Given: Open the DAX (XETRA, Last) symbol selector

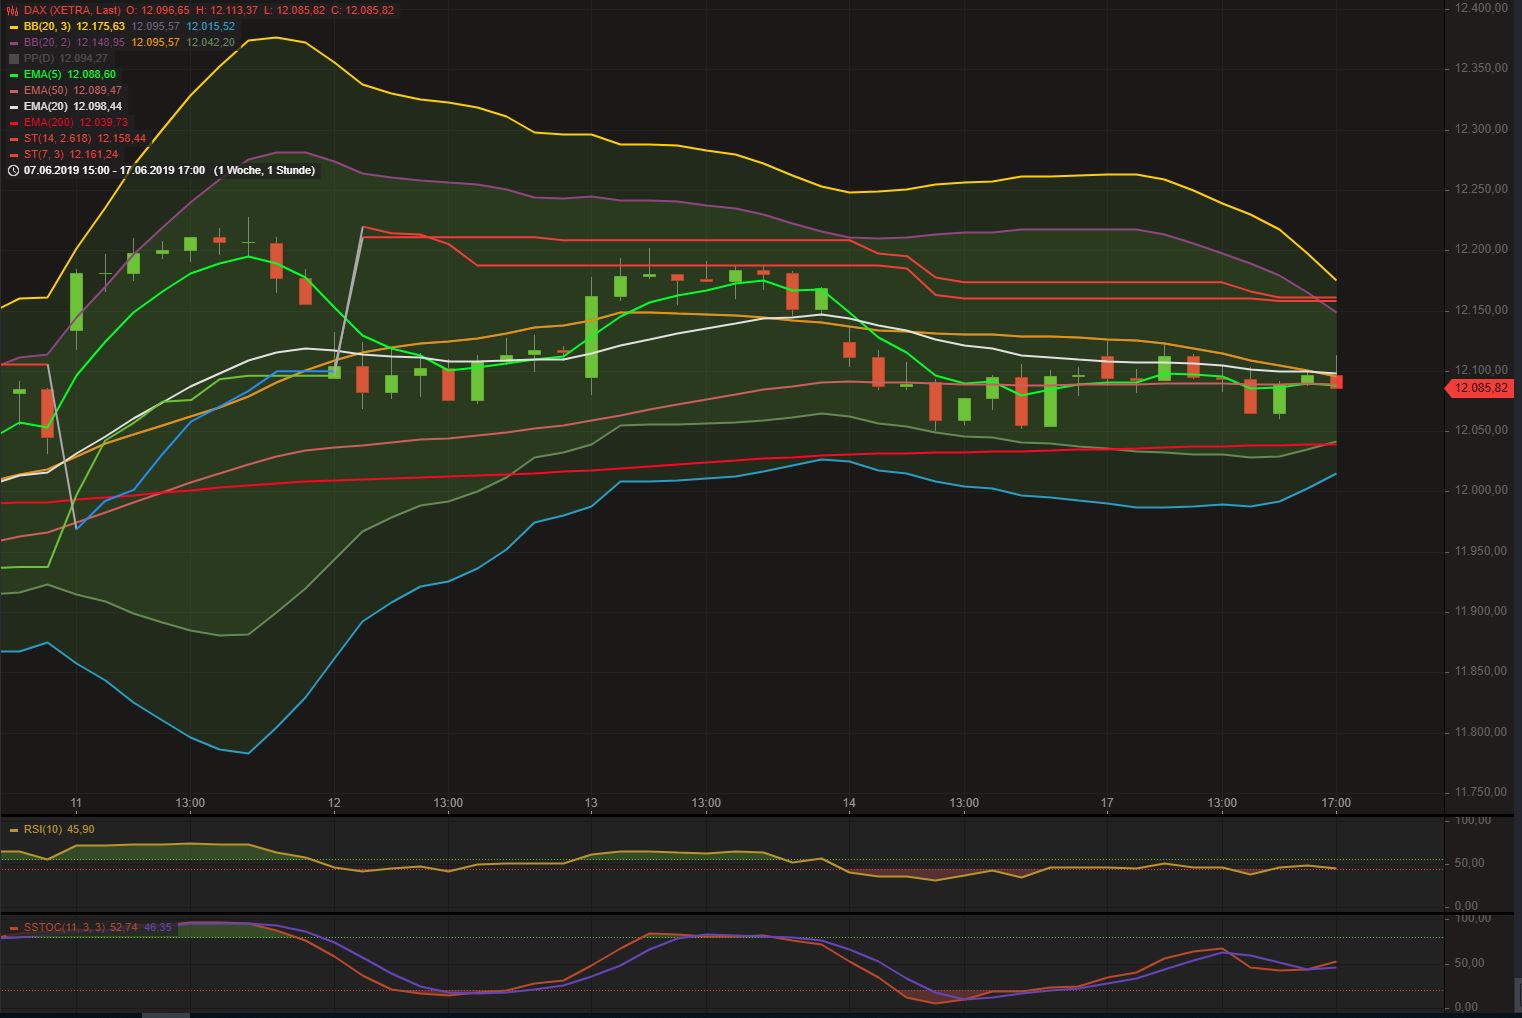Looking at the screenshot, I should [70, 10].
